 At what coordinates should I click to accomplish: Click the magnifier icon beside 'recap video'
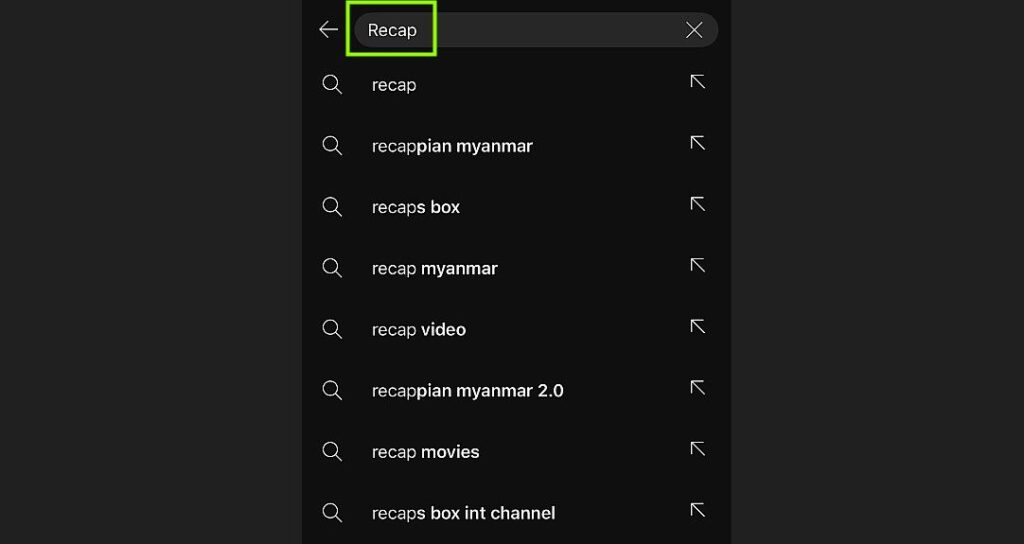tap(332, 329)
